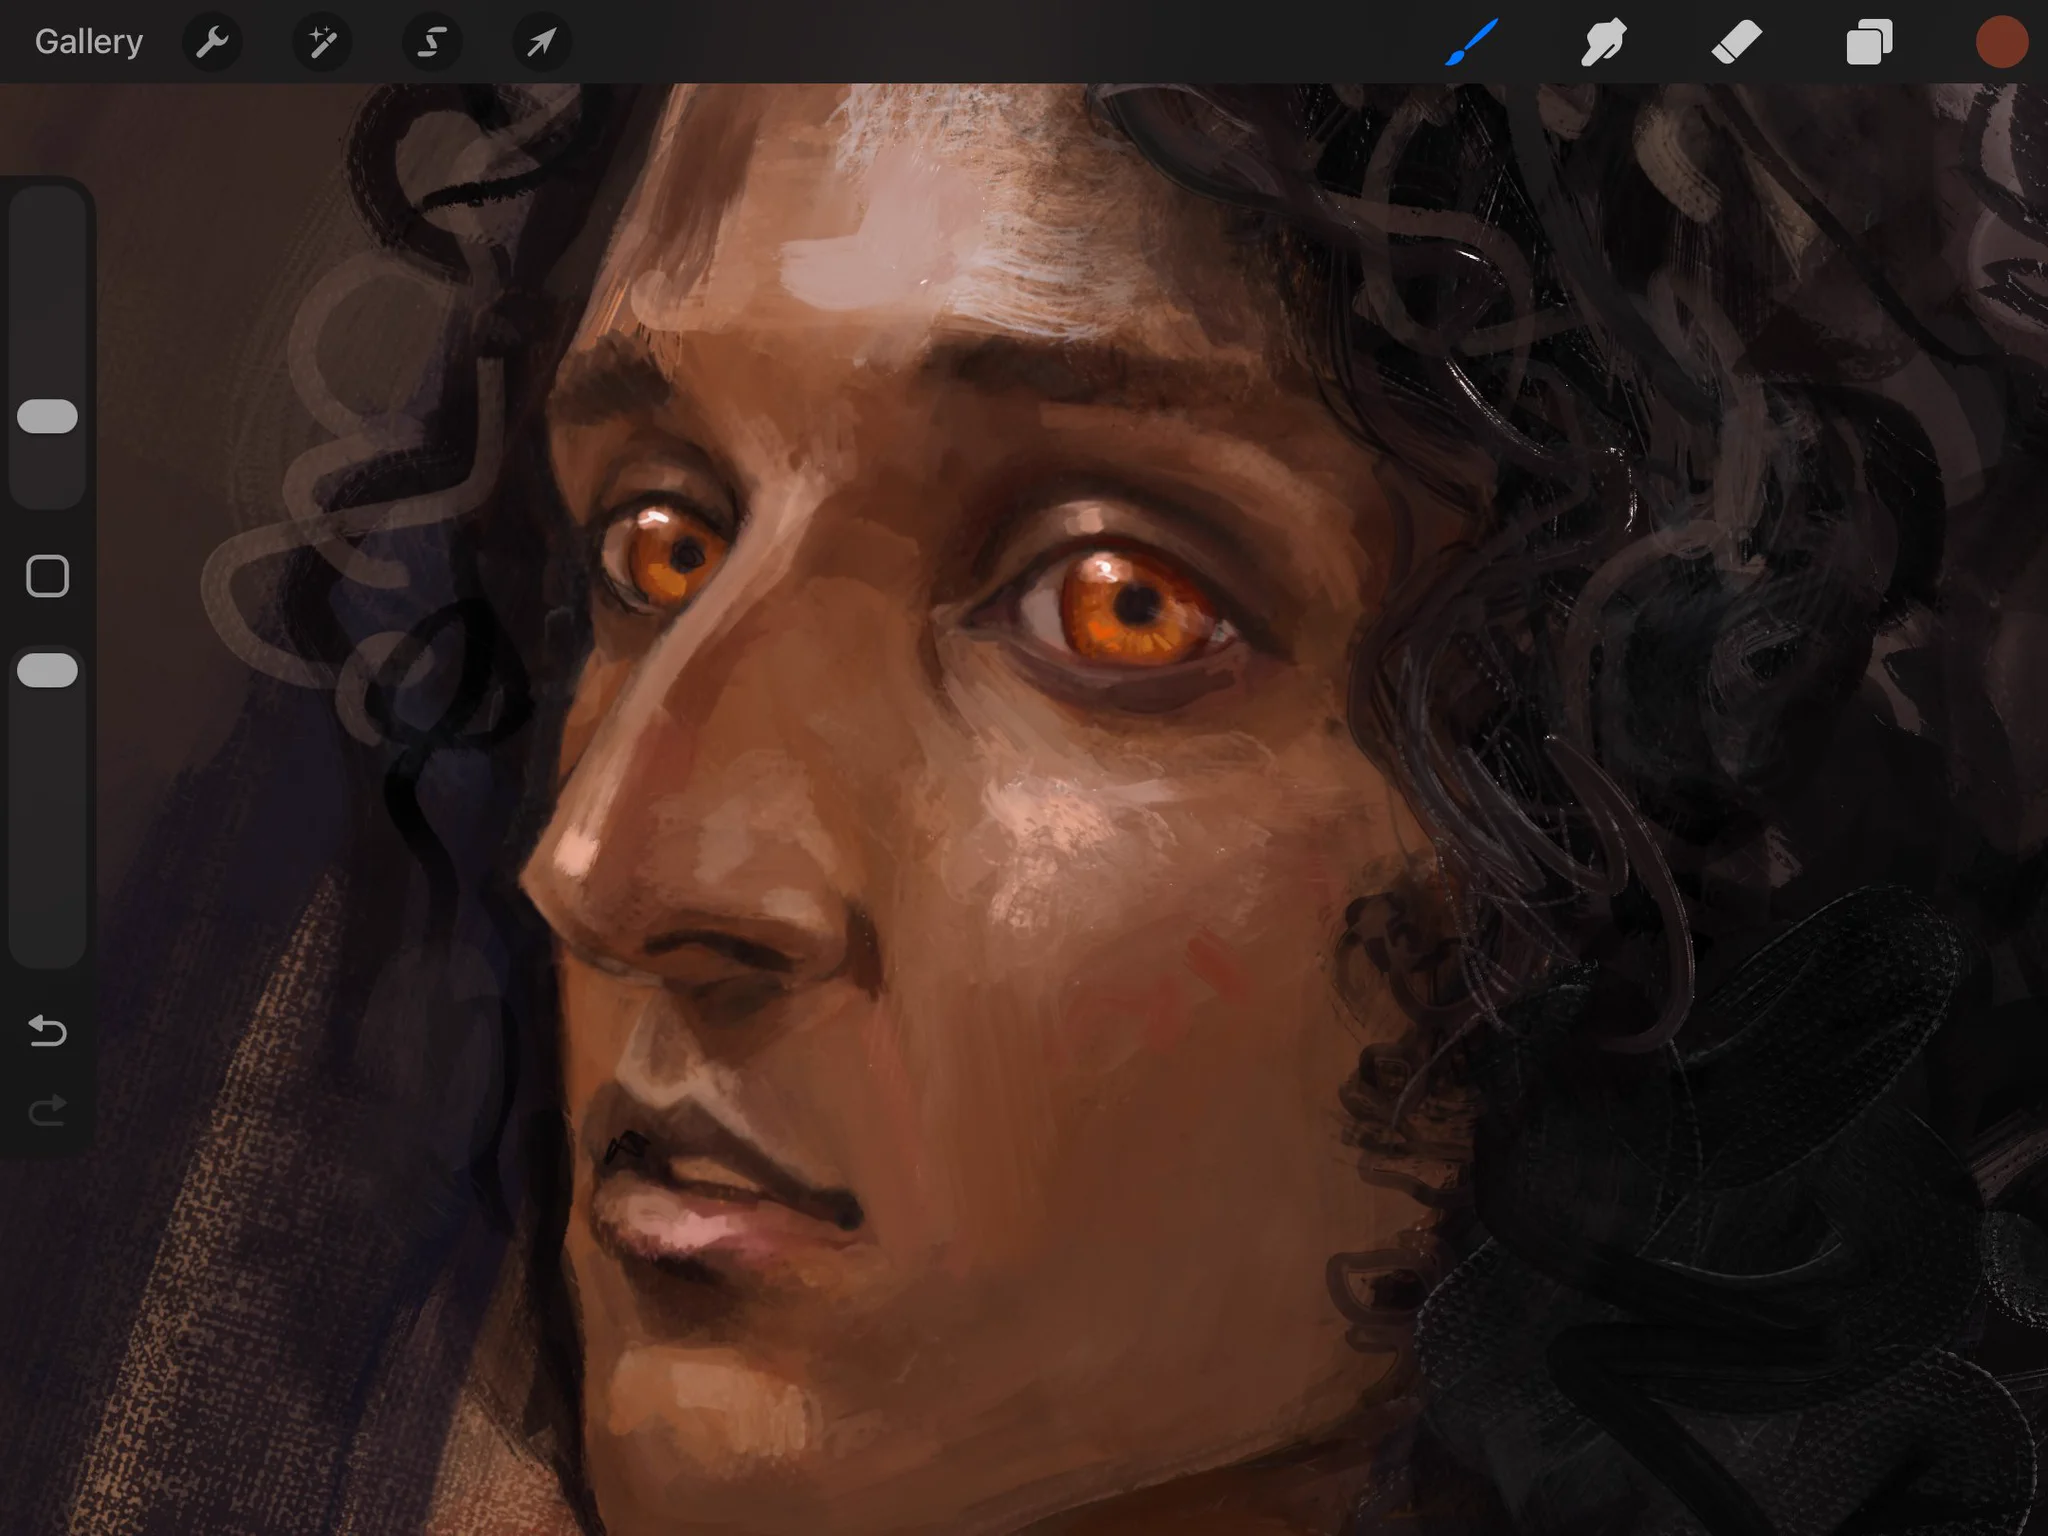Tap the square Modify button in sidebar

pyautogui.click(x=47, y=576)
